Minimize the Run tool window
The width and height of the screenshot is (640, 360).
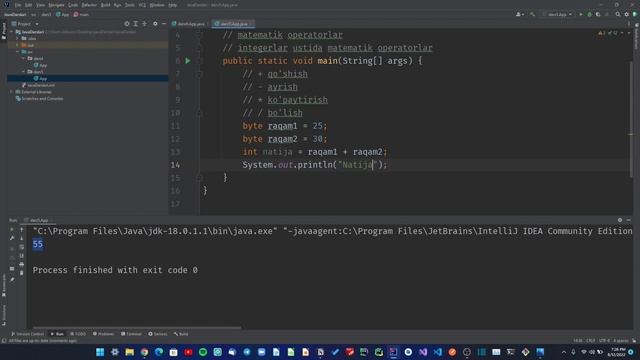[629, 220]
